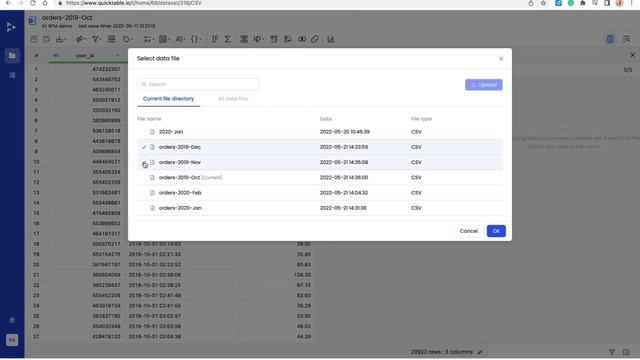Click date 2022-05-21 14:33:59
640x360 pixels.
[344, 147]
